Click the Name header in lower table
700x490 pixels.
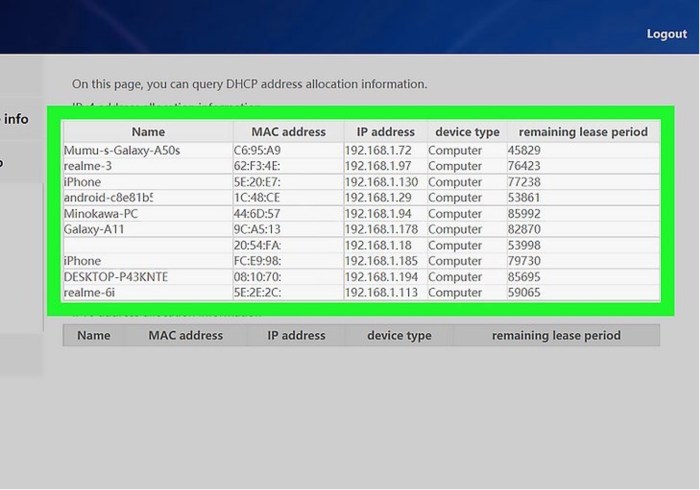[94, 336]
